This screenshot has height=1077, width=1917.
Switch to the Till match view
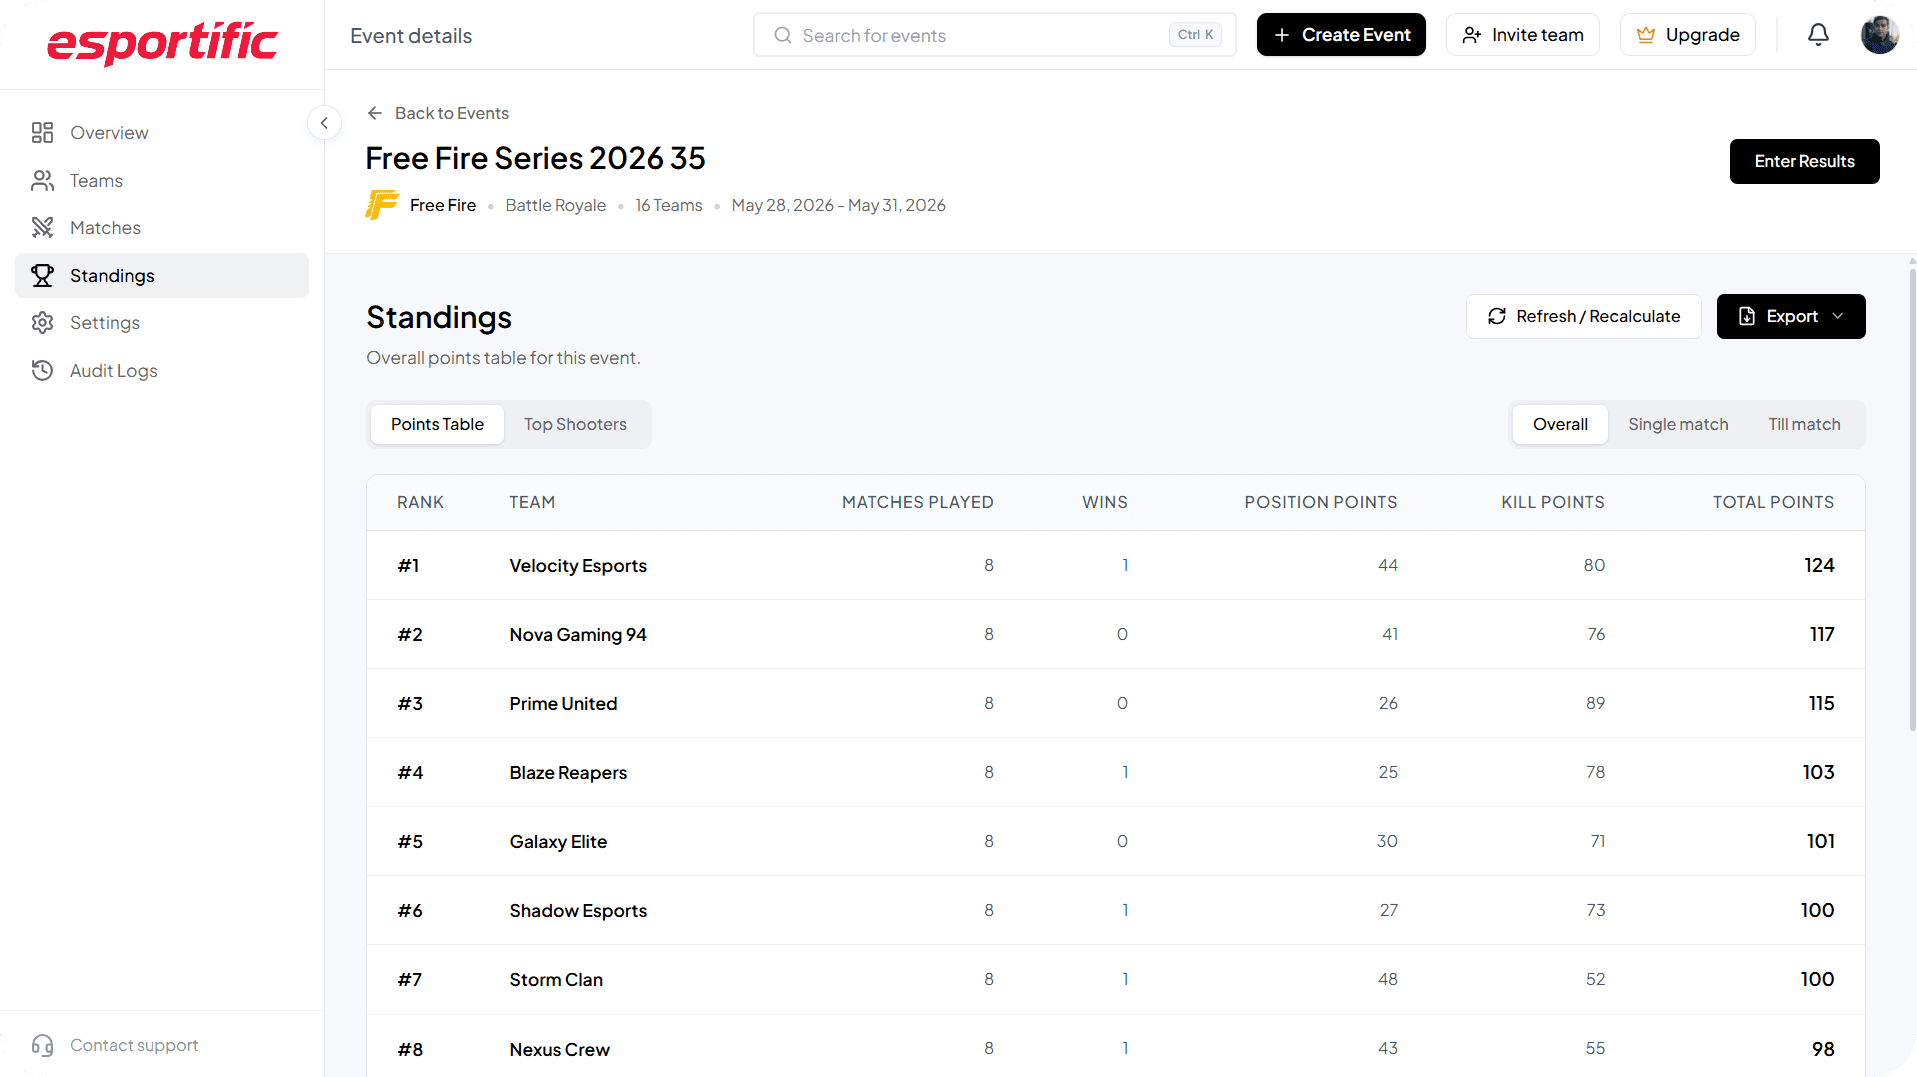pos(1804,424)
